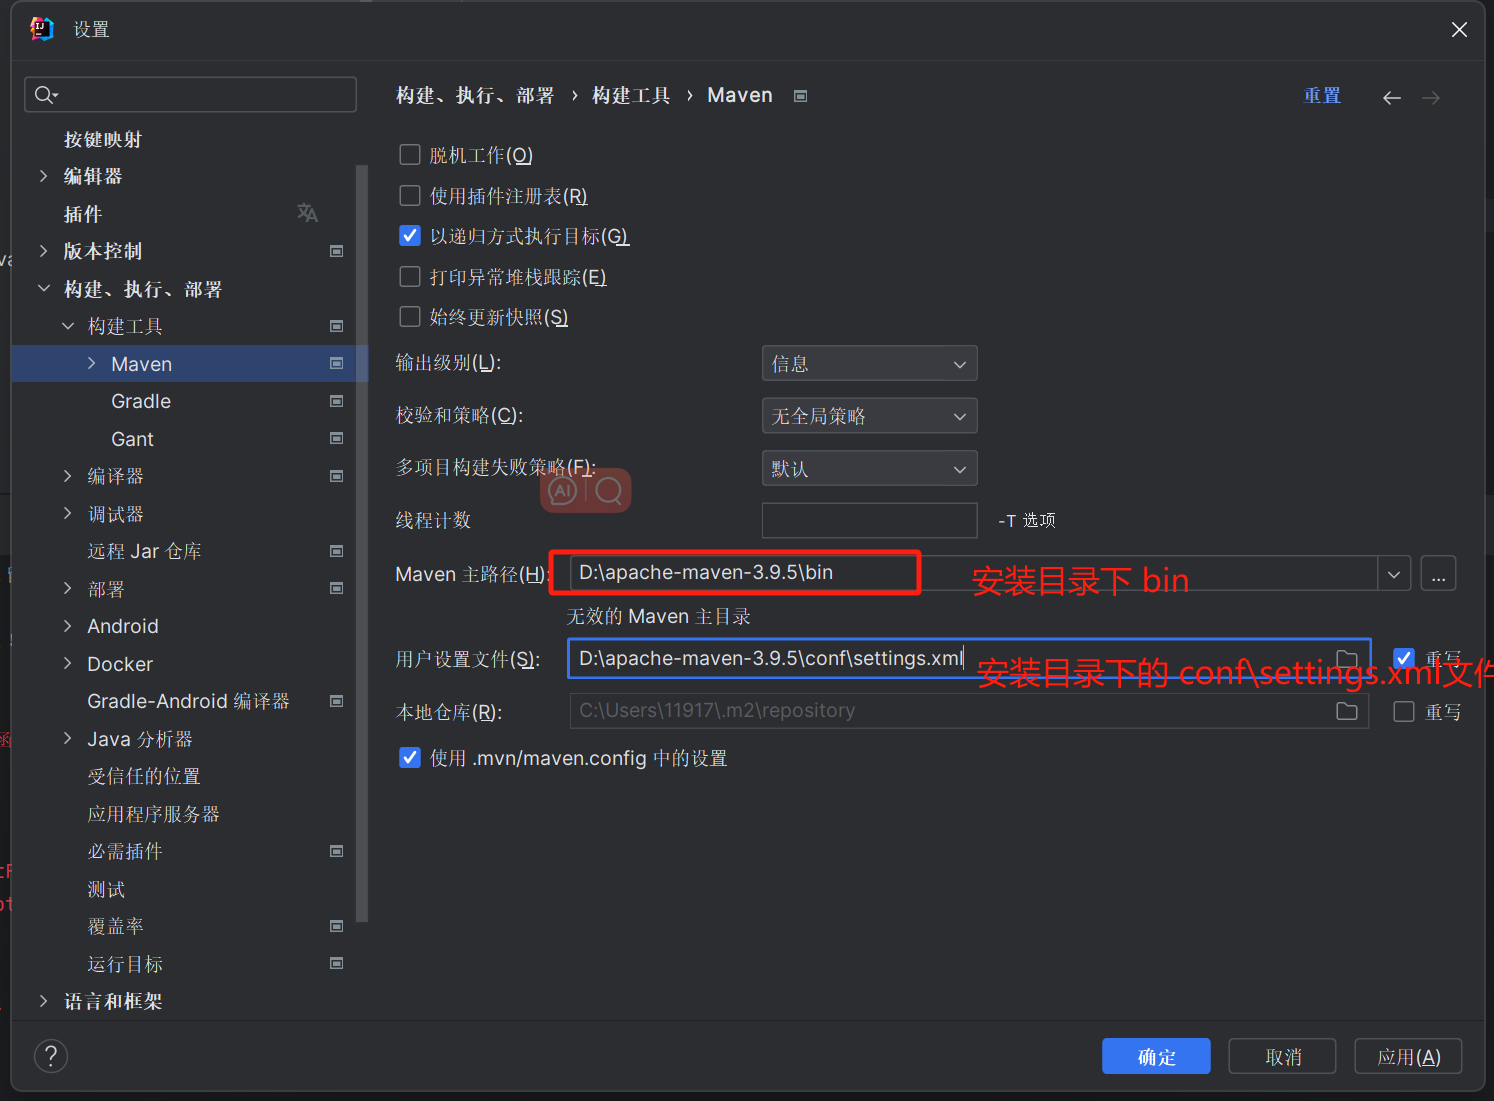This screenshot has height=1101, width=1494.
Task: Click 确定 button
Action: [1156, 1056]
